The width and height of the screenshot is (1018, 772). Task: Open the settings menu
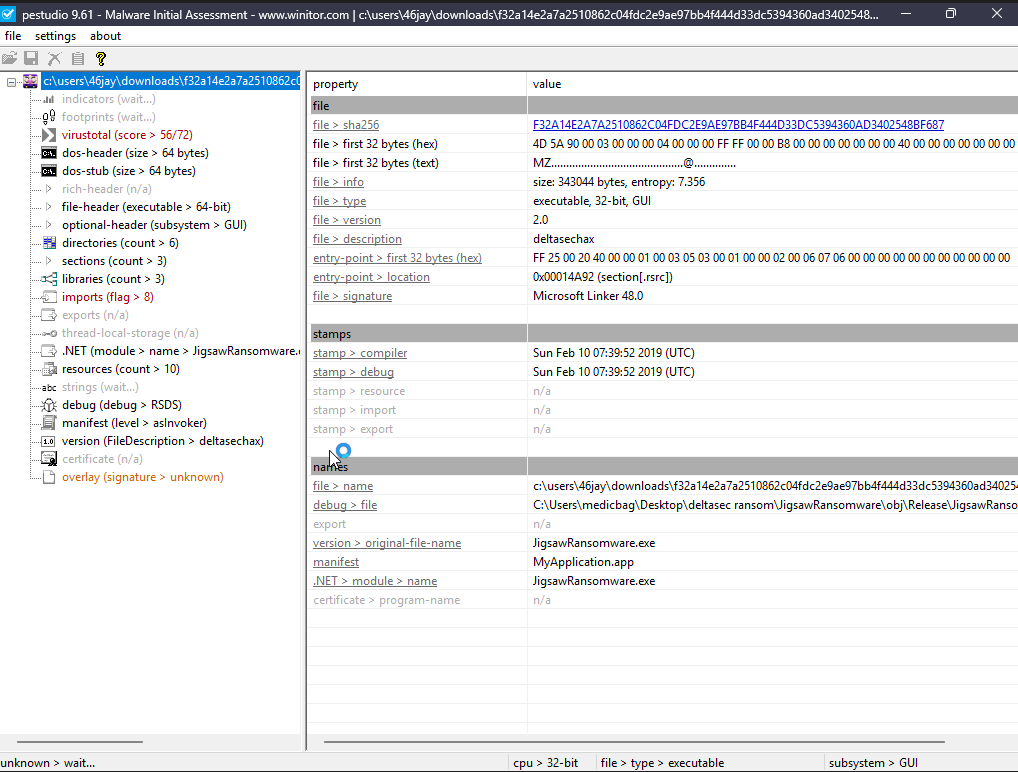click(x=55, y=36)
